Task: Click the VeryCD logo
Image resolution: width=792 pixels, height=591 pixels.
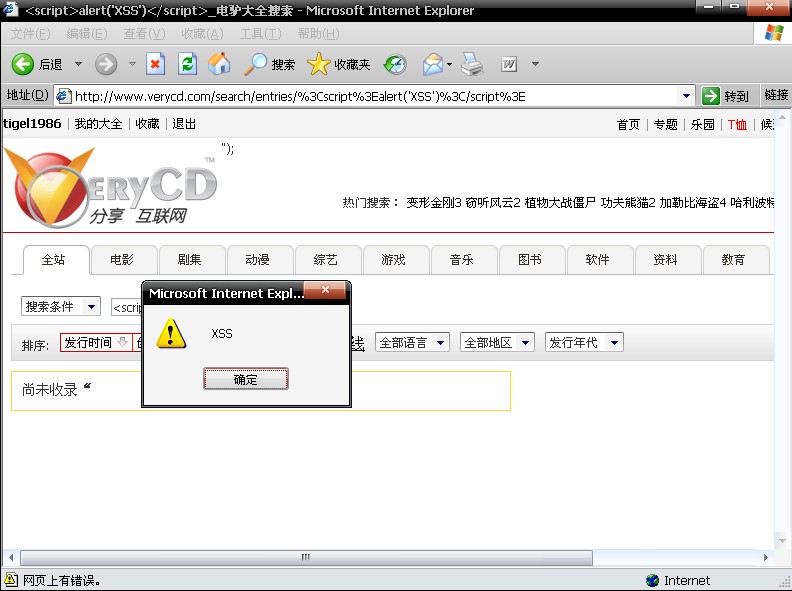Action: click(x=110, y=187)
